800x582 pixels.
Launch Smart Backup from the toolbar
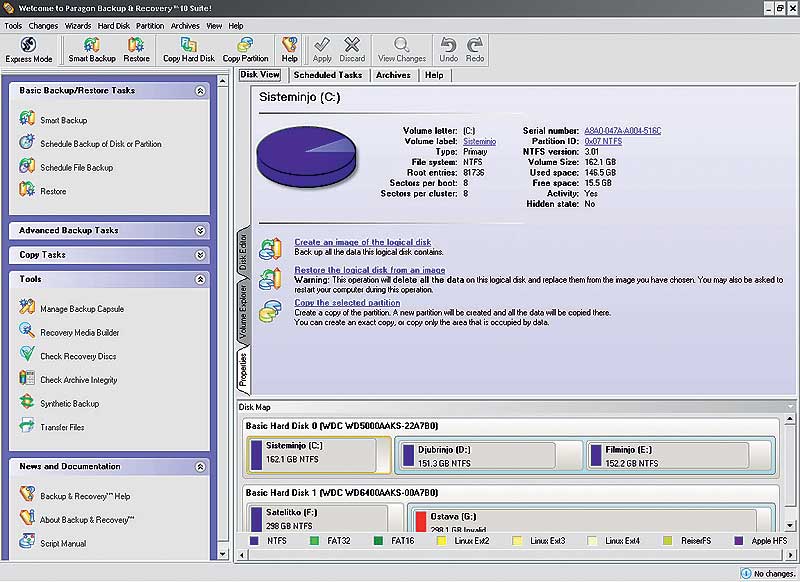[x=92, y=49]
